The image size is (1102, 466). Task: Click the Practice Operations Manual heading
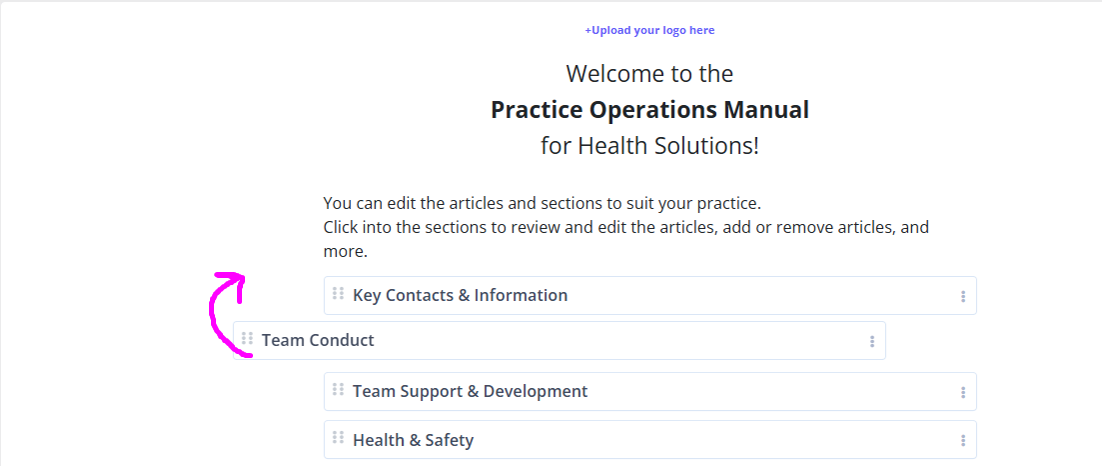649,110
